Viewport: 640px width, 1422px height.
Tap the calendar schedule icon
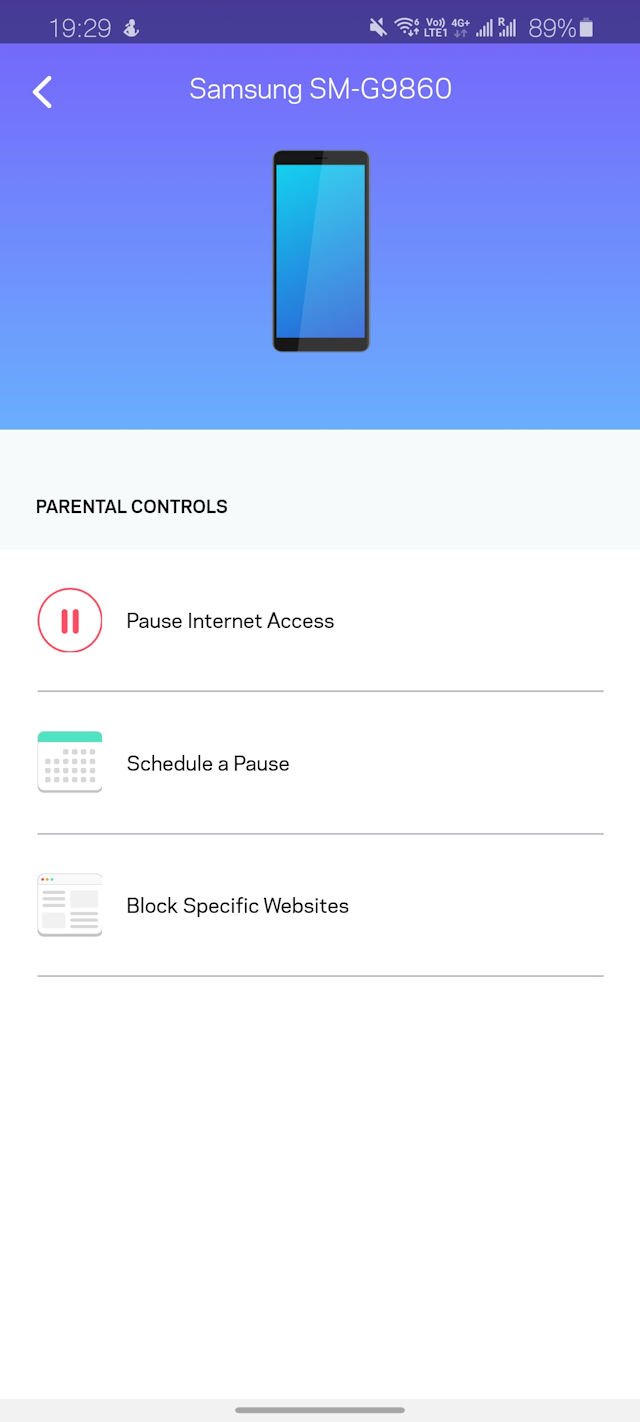coord(70,762)
